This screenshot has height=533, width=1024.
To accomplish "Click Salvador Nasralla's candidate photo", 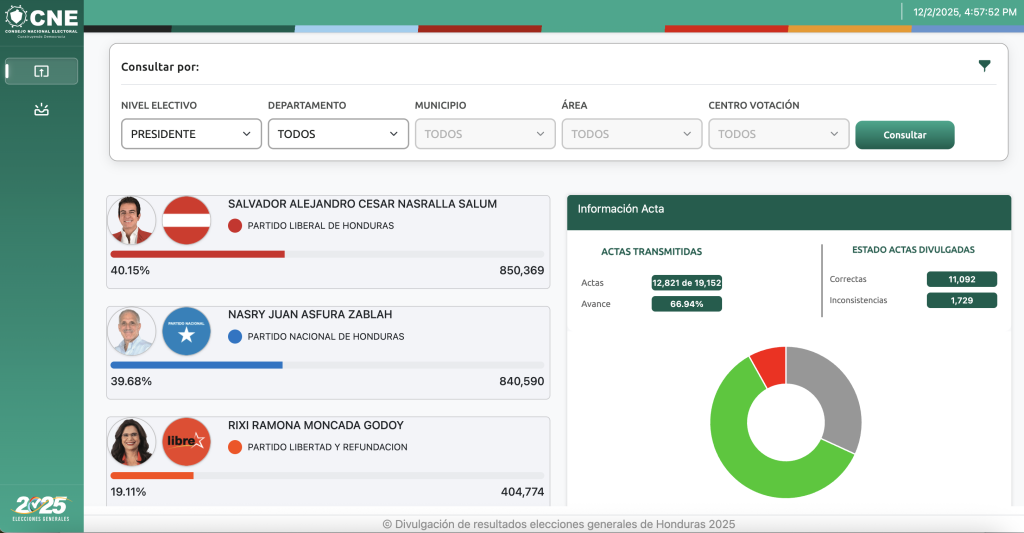I will coord(132,221).
